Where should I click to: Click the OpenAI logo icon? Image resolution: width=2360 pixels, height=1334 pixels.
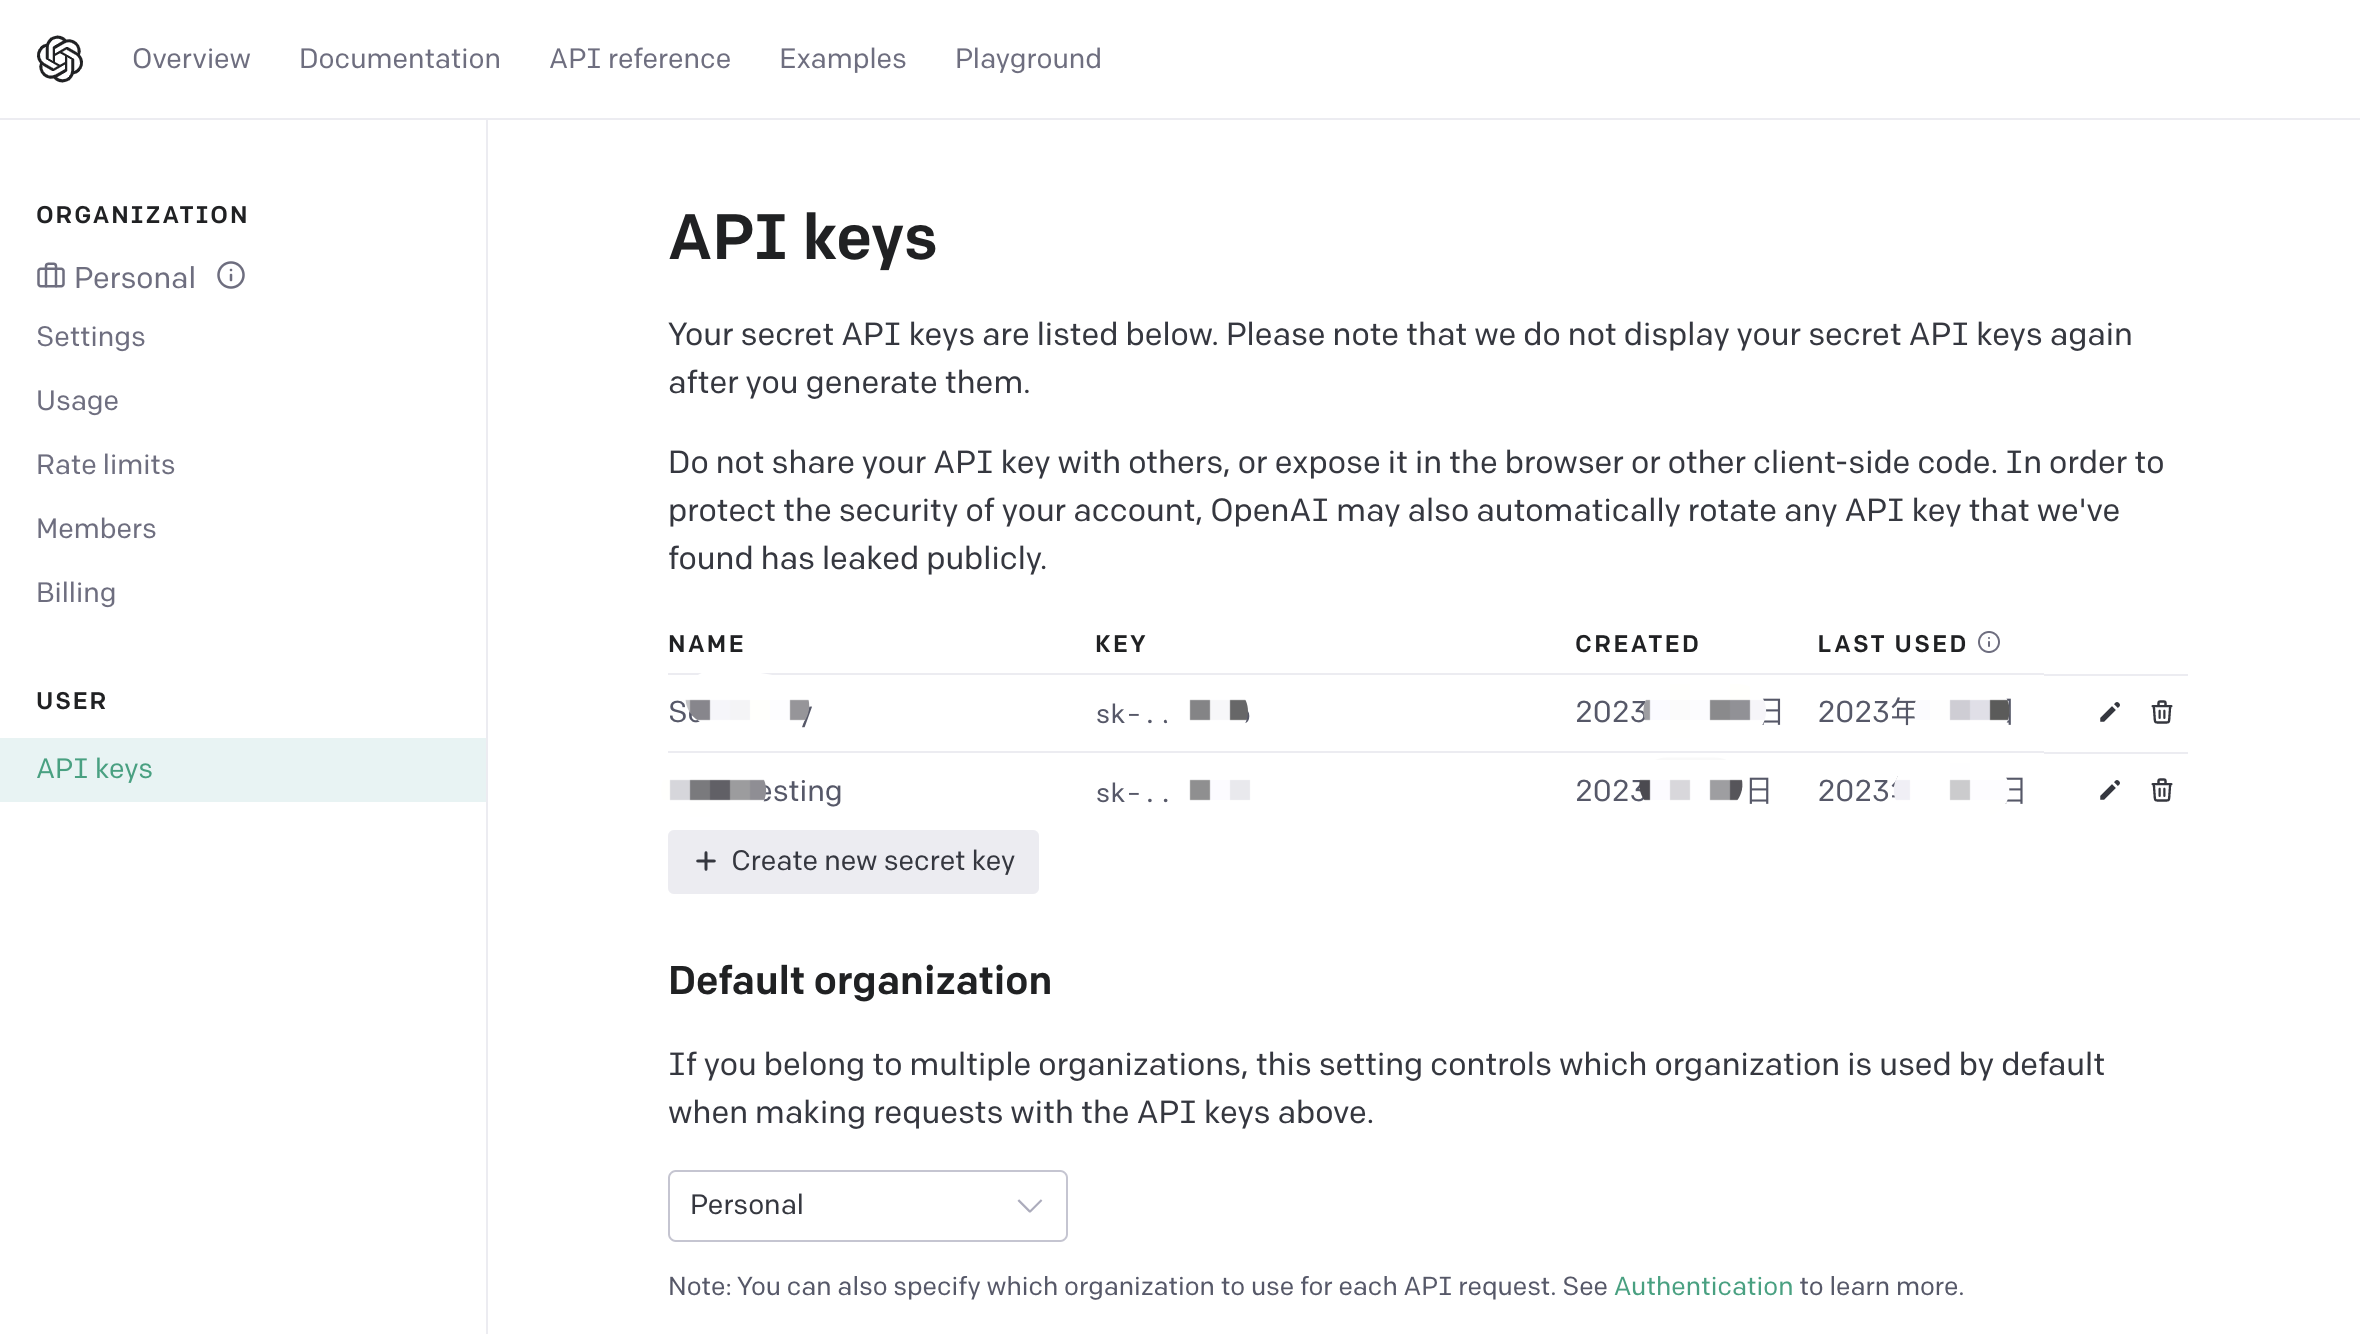(60, 59)
